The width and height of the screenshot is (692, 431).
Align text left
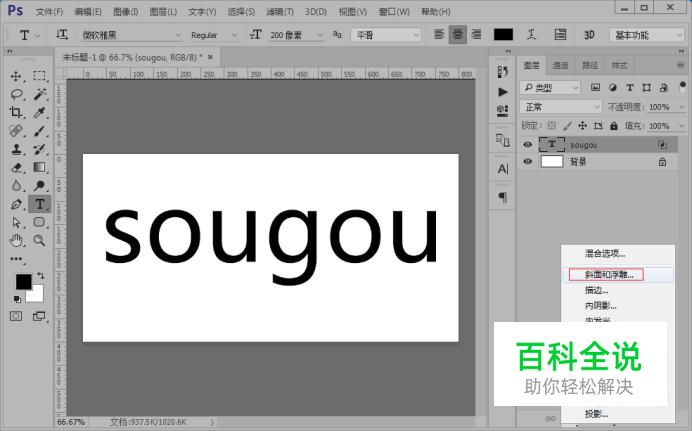[439, 34]
